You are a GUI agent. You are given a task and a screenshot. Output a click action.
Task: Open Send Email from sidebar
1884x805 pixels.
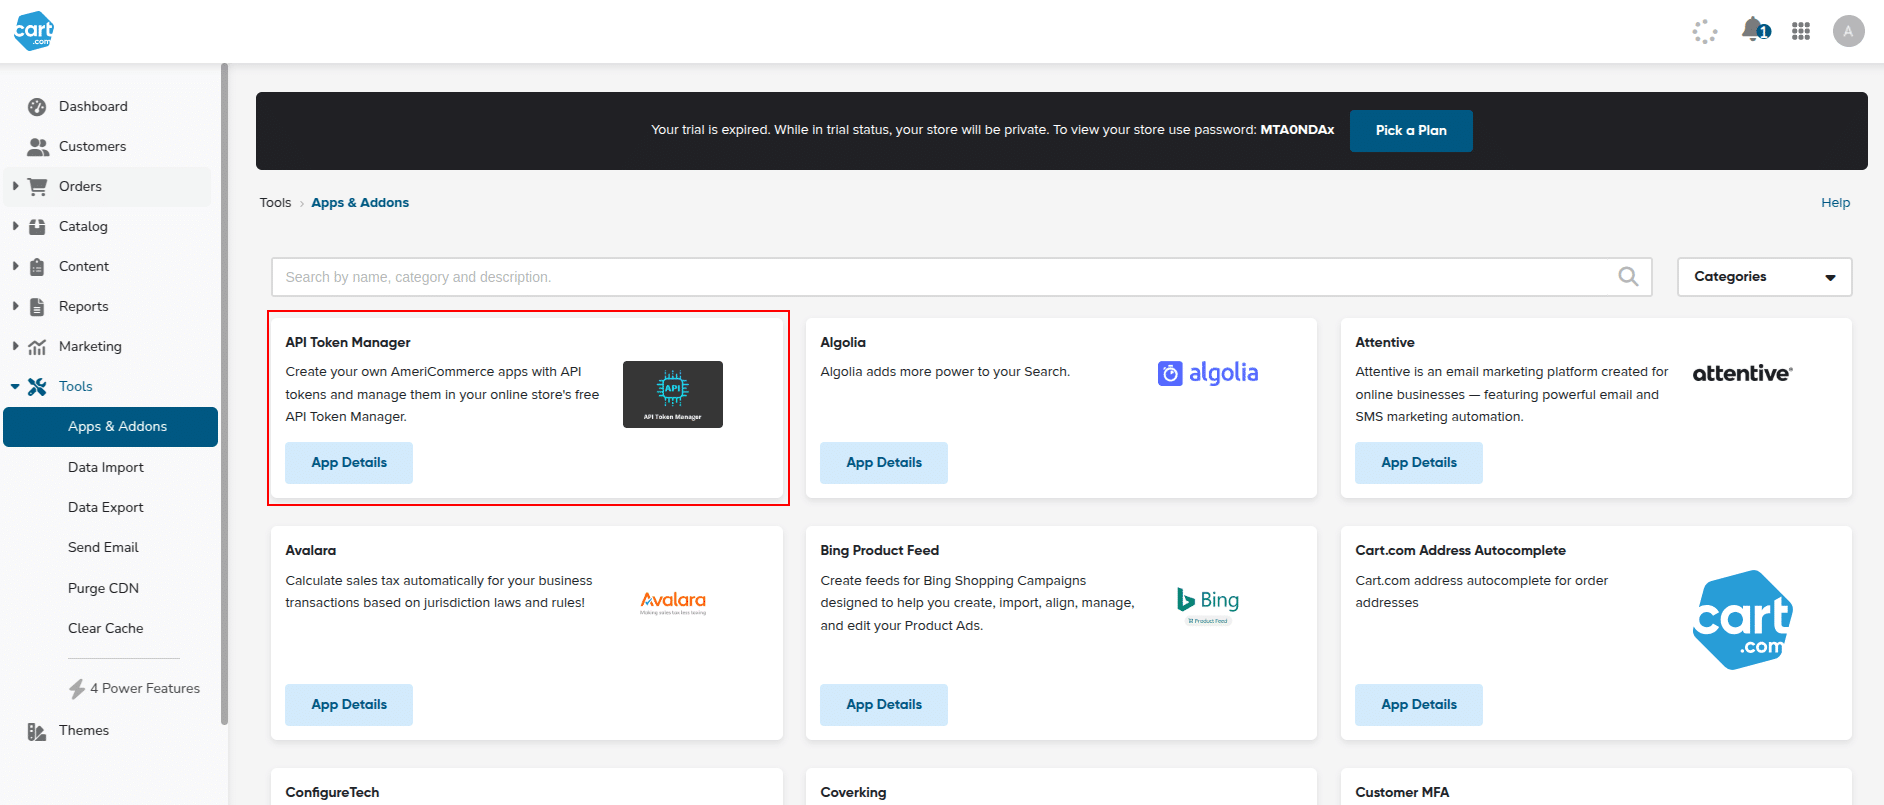(103, 547)
